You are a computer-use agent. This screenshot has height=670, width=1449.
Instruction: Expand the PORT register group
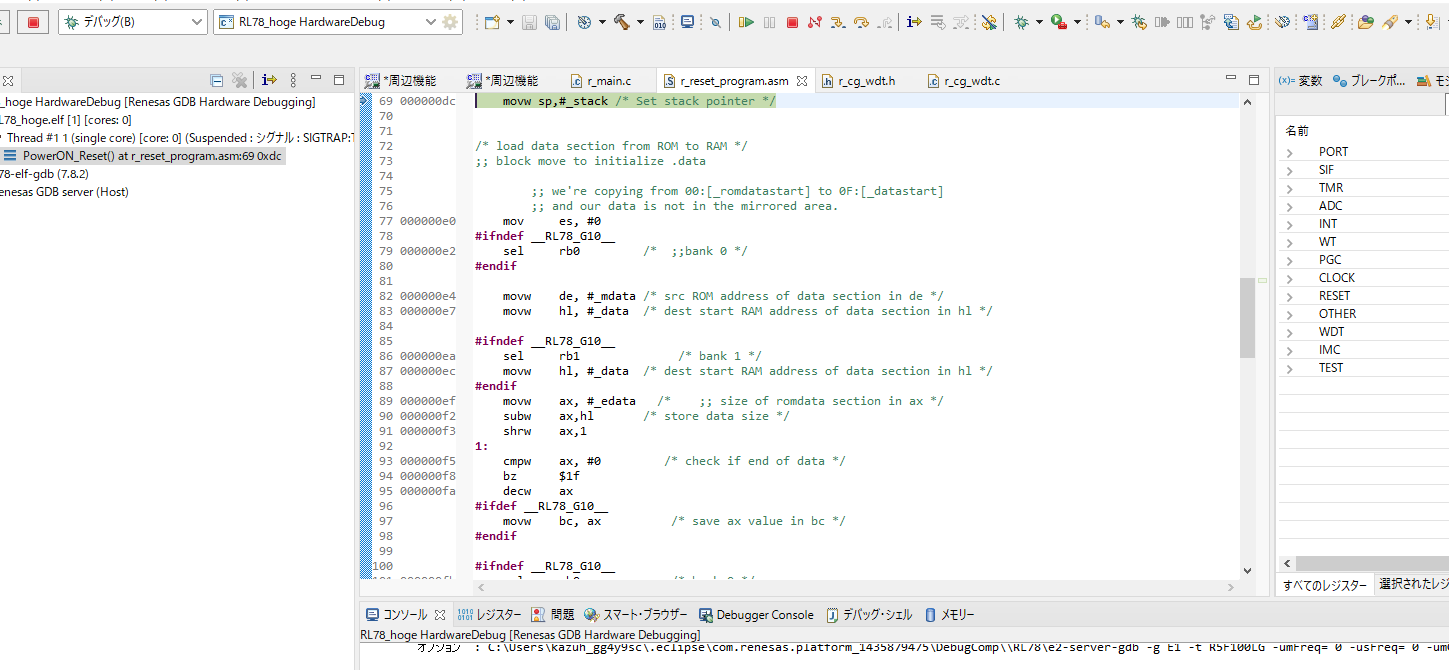(x=1290, y=152)
